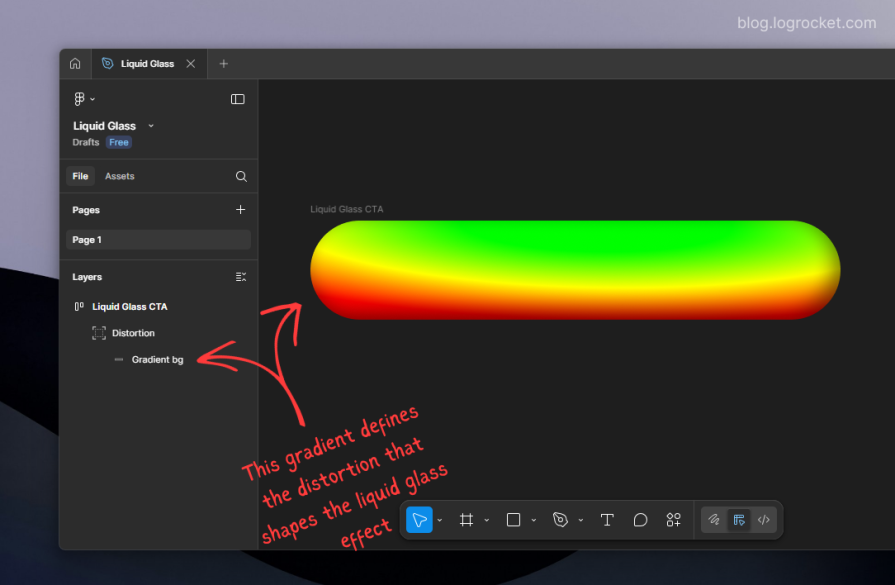Add a new page with the plus button

tap(240, 210)
